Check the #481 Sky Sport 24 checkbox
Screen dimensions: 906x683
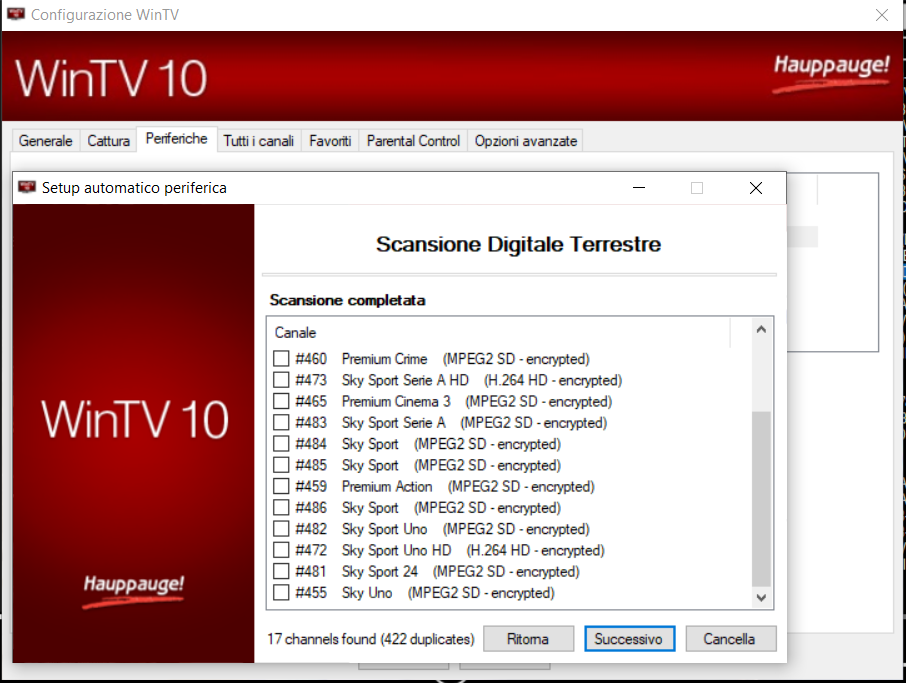[281, 571]
